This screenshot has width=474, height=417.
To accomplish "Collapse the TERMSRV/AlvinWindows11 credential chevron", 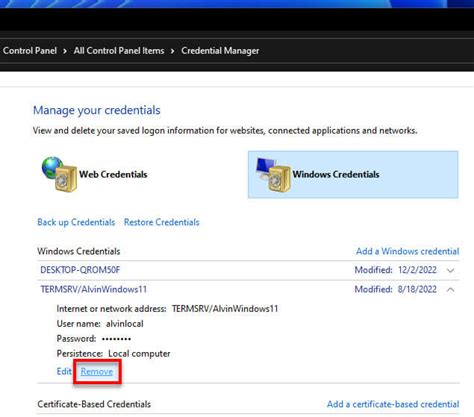I will [x=450, y=290].
